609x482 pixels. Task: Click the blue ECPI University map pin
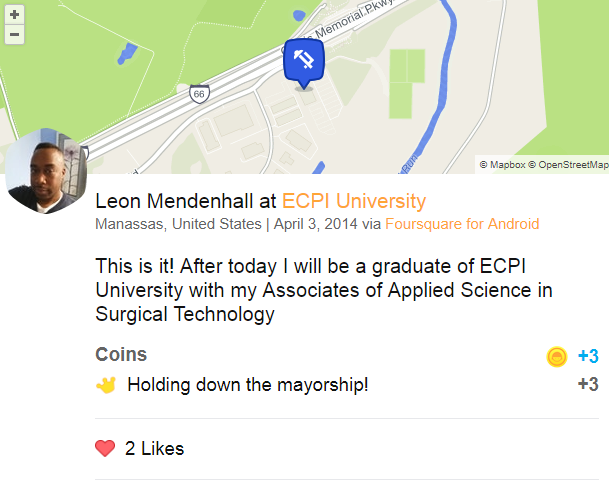pyautogui.click(x=304, y=64)
